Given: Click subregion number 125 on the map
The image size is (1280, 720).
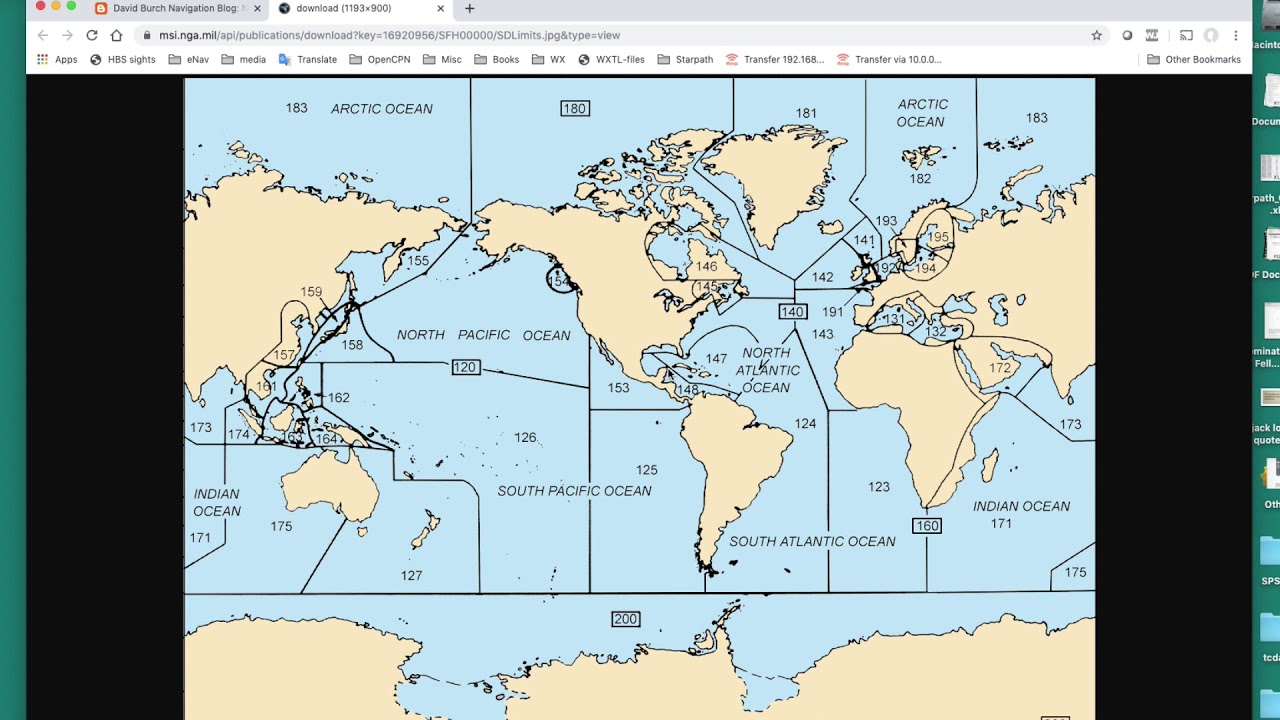Looking at the screenshot, I should click(646, 469).
